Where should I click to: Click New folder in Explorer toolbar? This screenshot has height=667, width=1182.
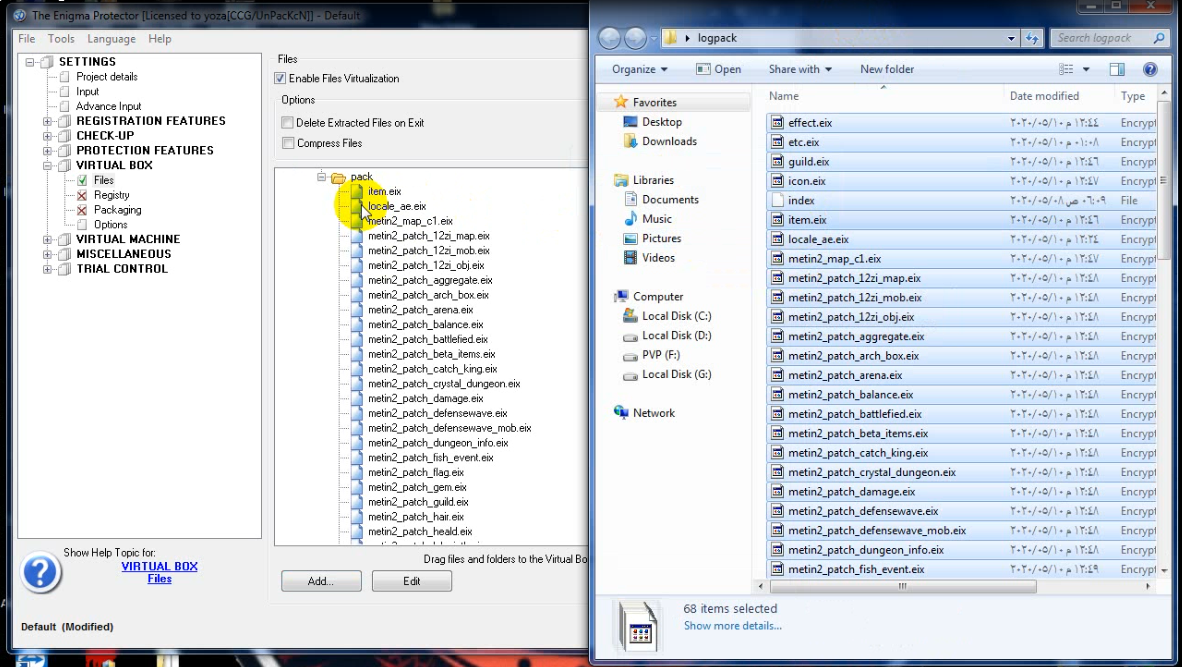(887, 69)
